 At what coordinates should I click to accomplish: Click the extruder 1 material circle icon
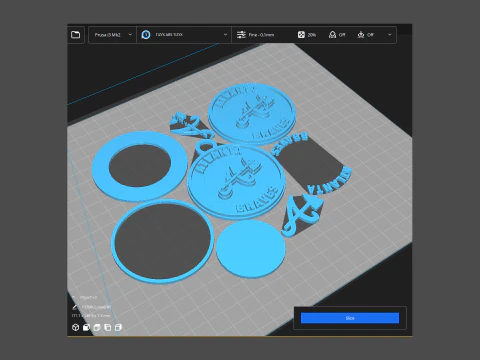(146, 35)
